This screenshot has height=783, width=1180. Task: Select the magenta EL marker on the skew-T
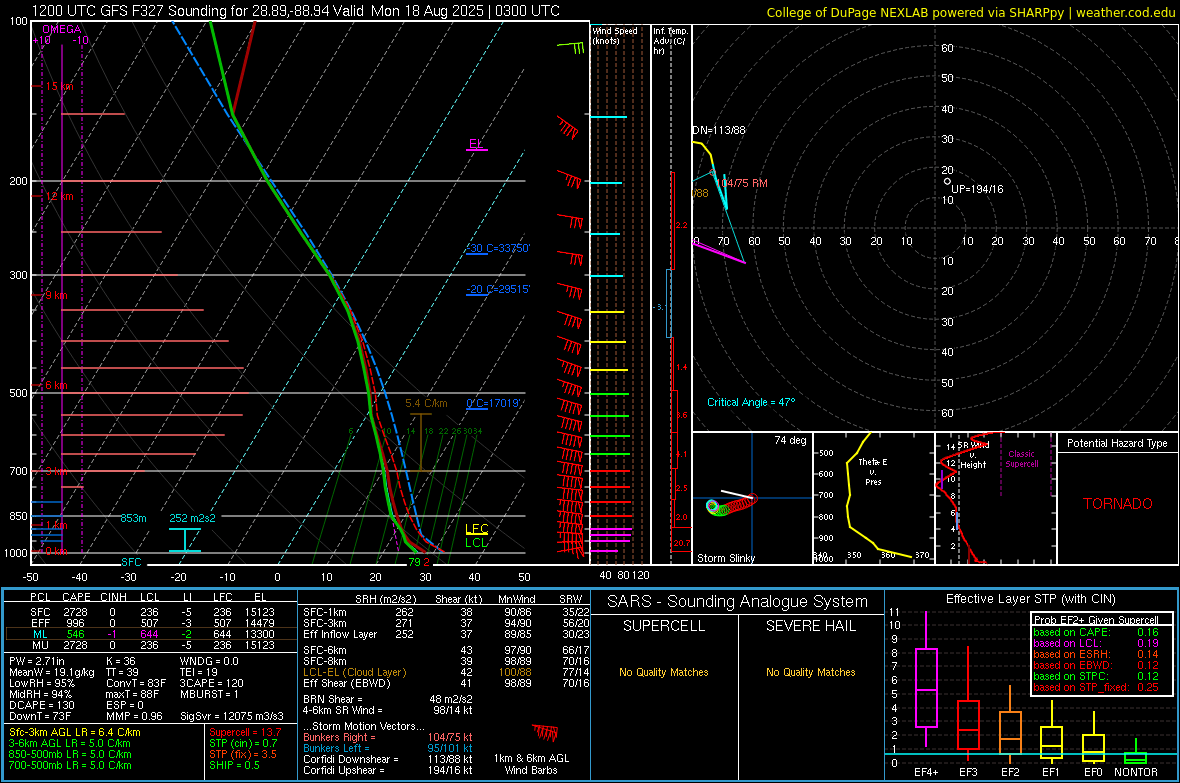pos(476,144)
